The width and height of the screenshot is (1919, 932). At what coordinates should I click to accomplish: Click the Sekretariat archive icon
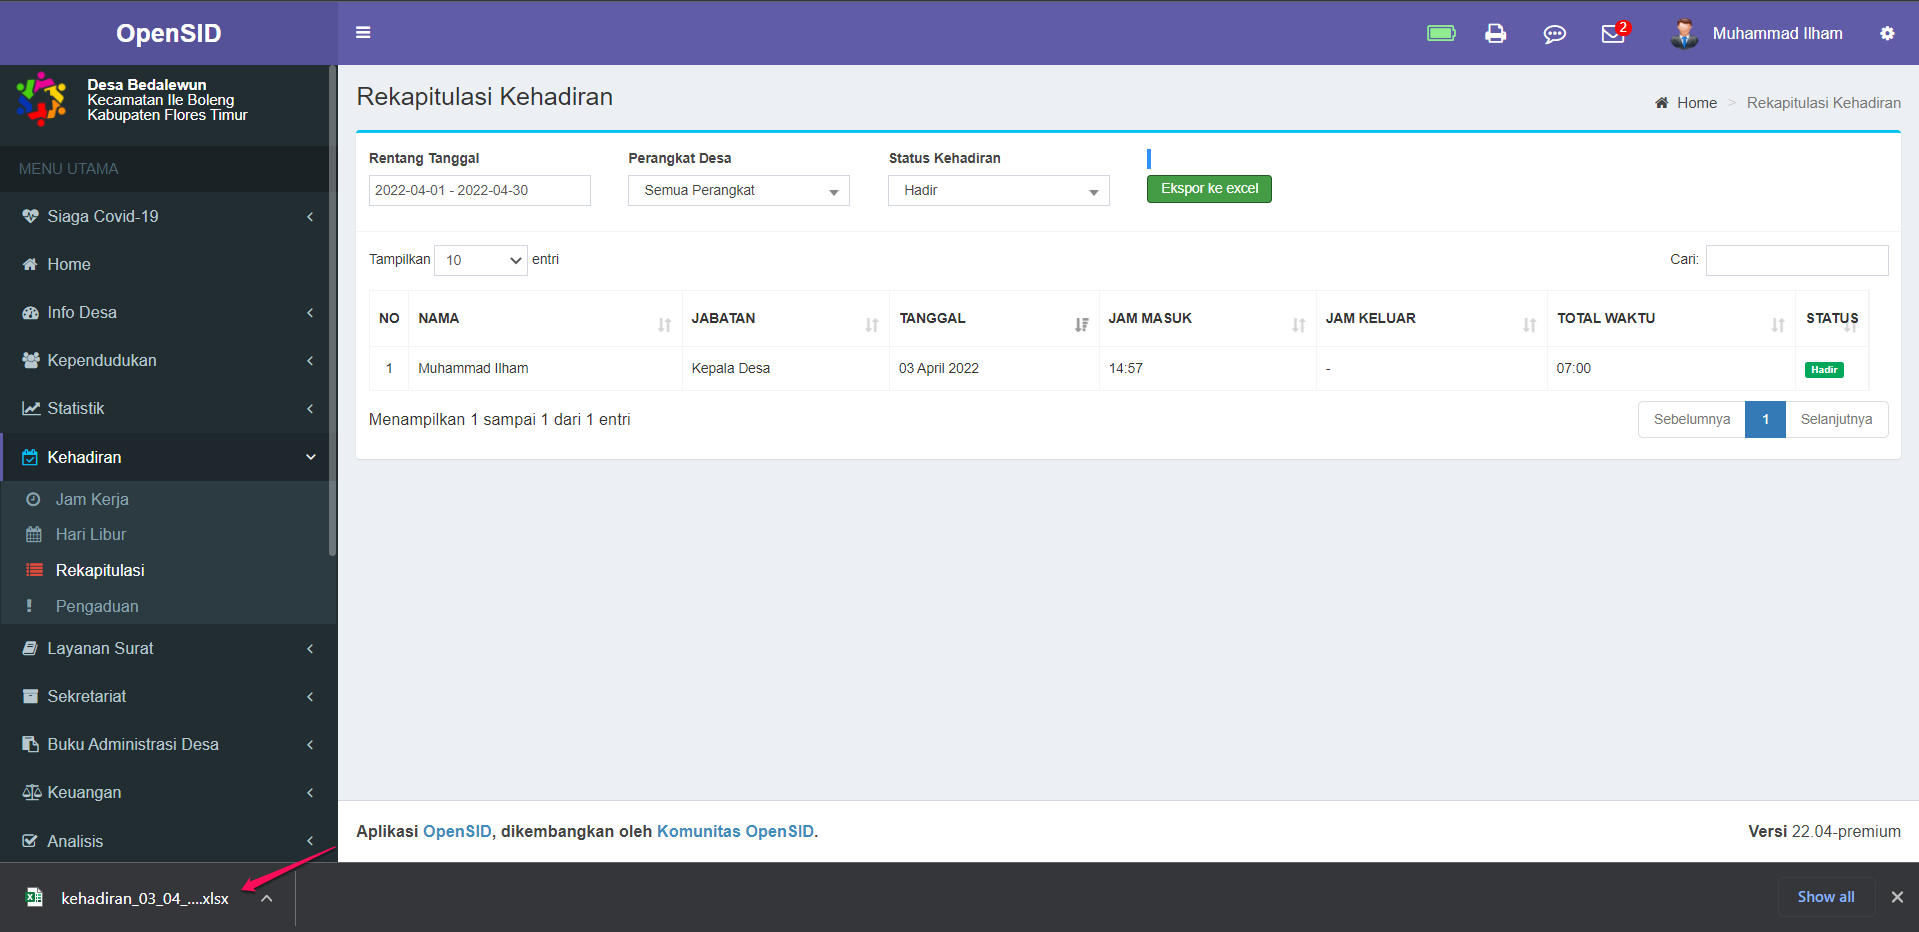[30, 696]
